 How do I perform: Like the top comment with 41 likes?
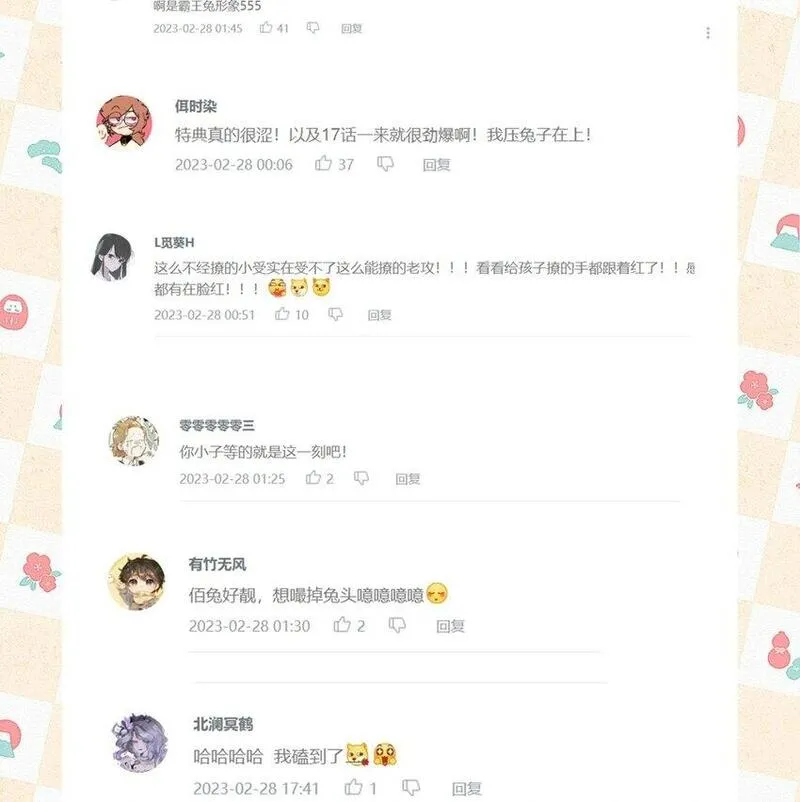[x=266, y=27]
